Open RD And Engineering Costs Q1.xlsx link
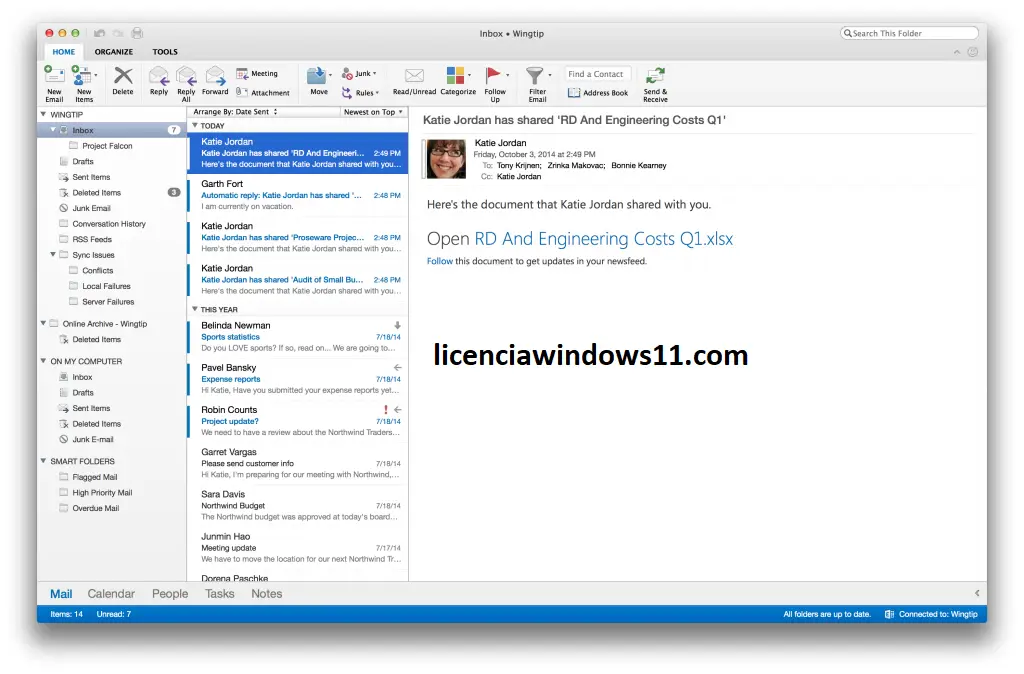This screenshot has width=1024, height=674. point(603,239)
